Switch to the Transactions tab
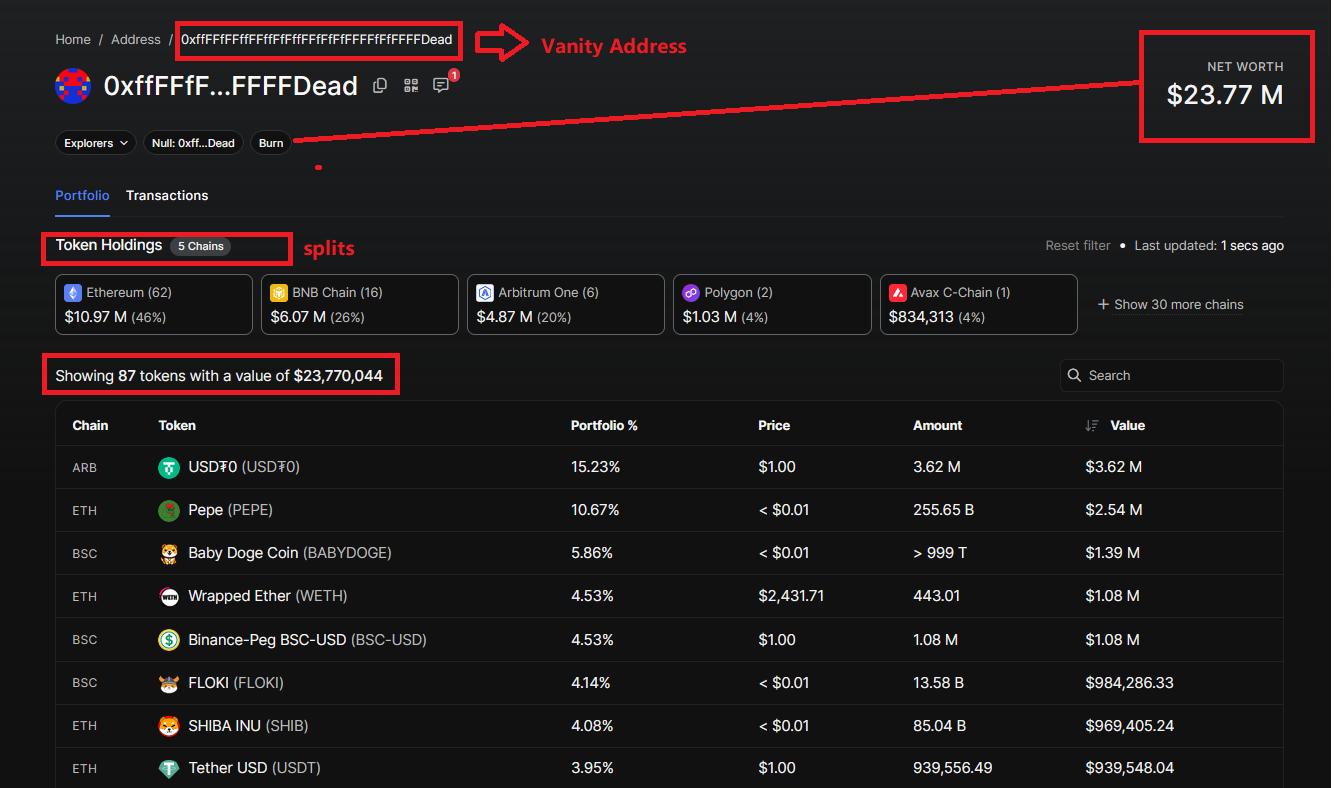1334x788 pixels. 167,196
